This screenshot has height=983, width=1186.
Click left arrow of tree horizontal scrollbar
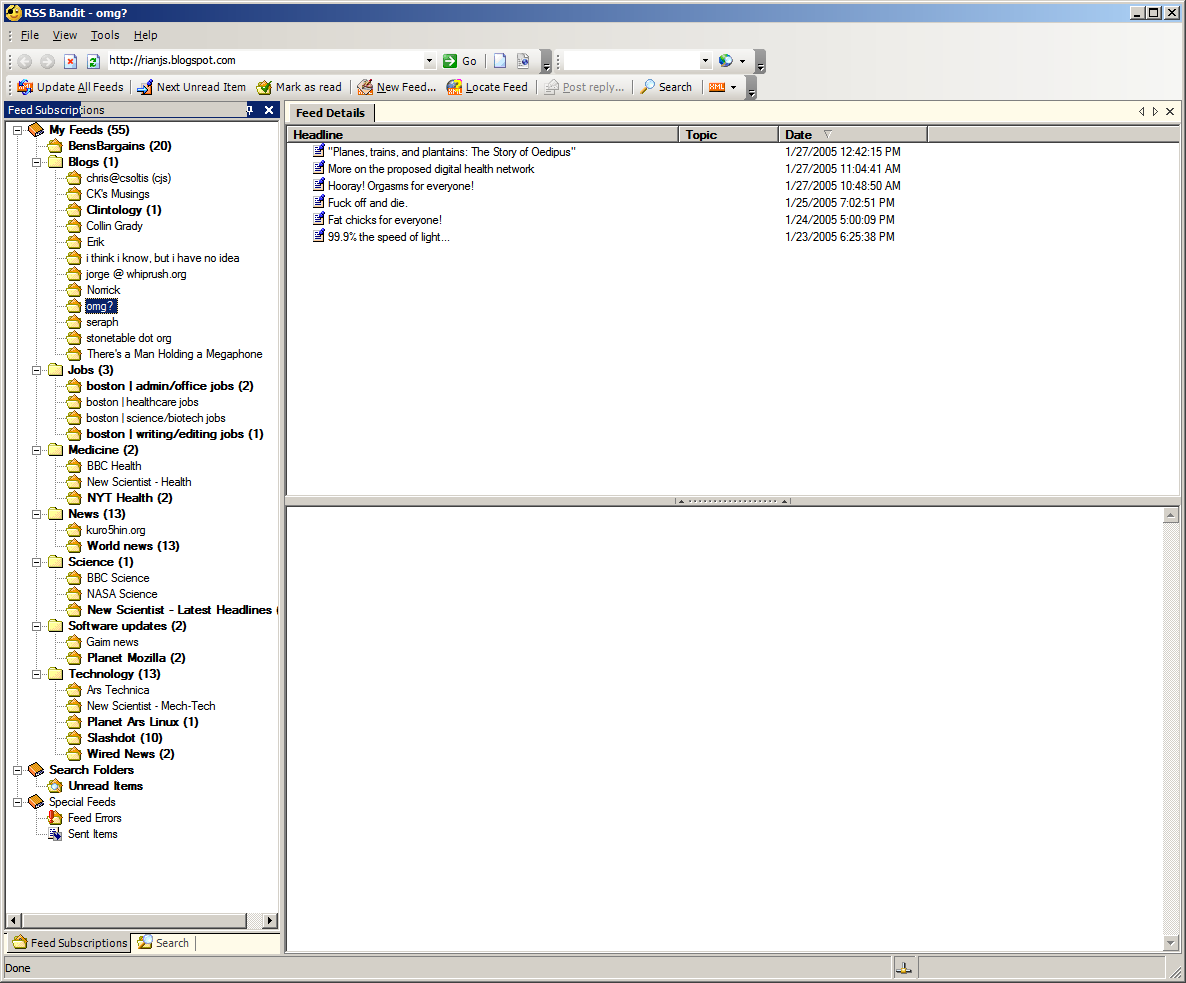(14, 920)
